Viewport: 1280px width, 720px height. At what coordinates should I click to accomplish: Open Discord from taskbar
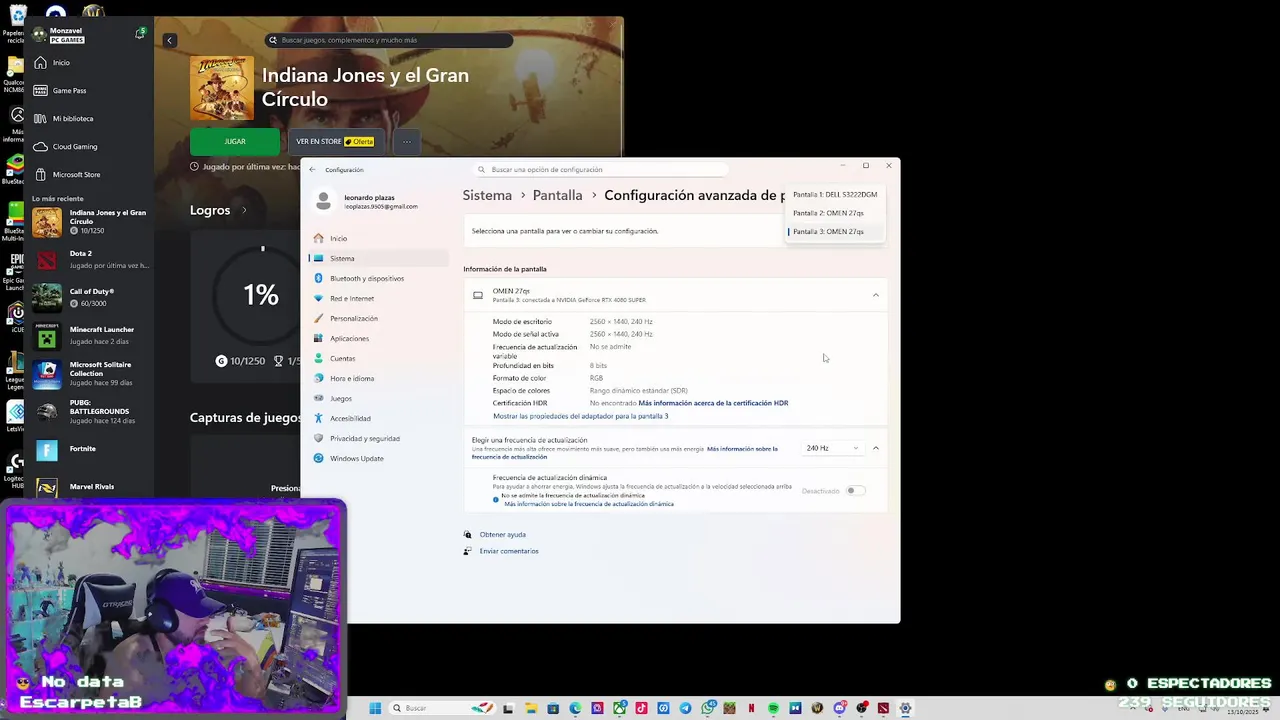(840, 708)
